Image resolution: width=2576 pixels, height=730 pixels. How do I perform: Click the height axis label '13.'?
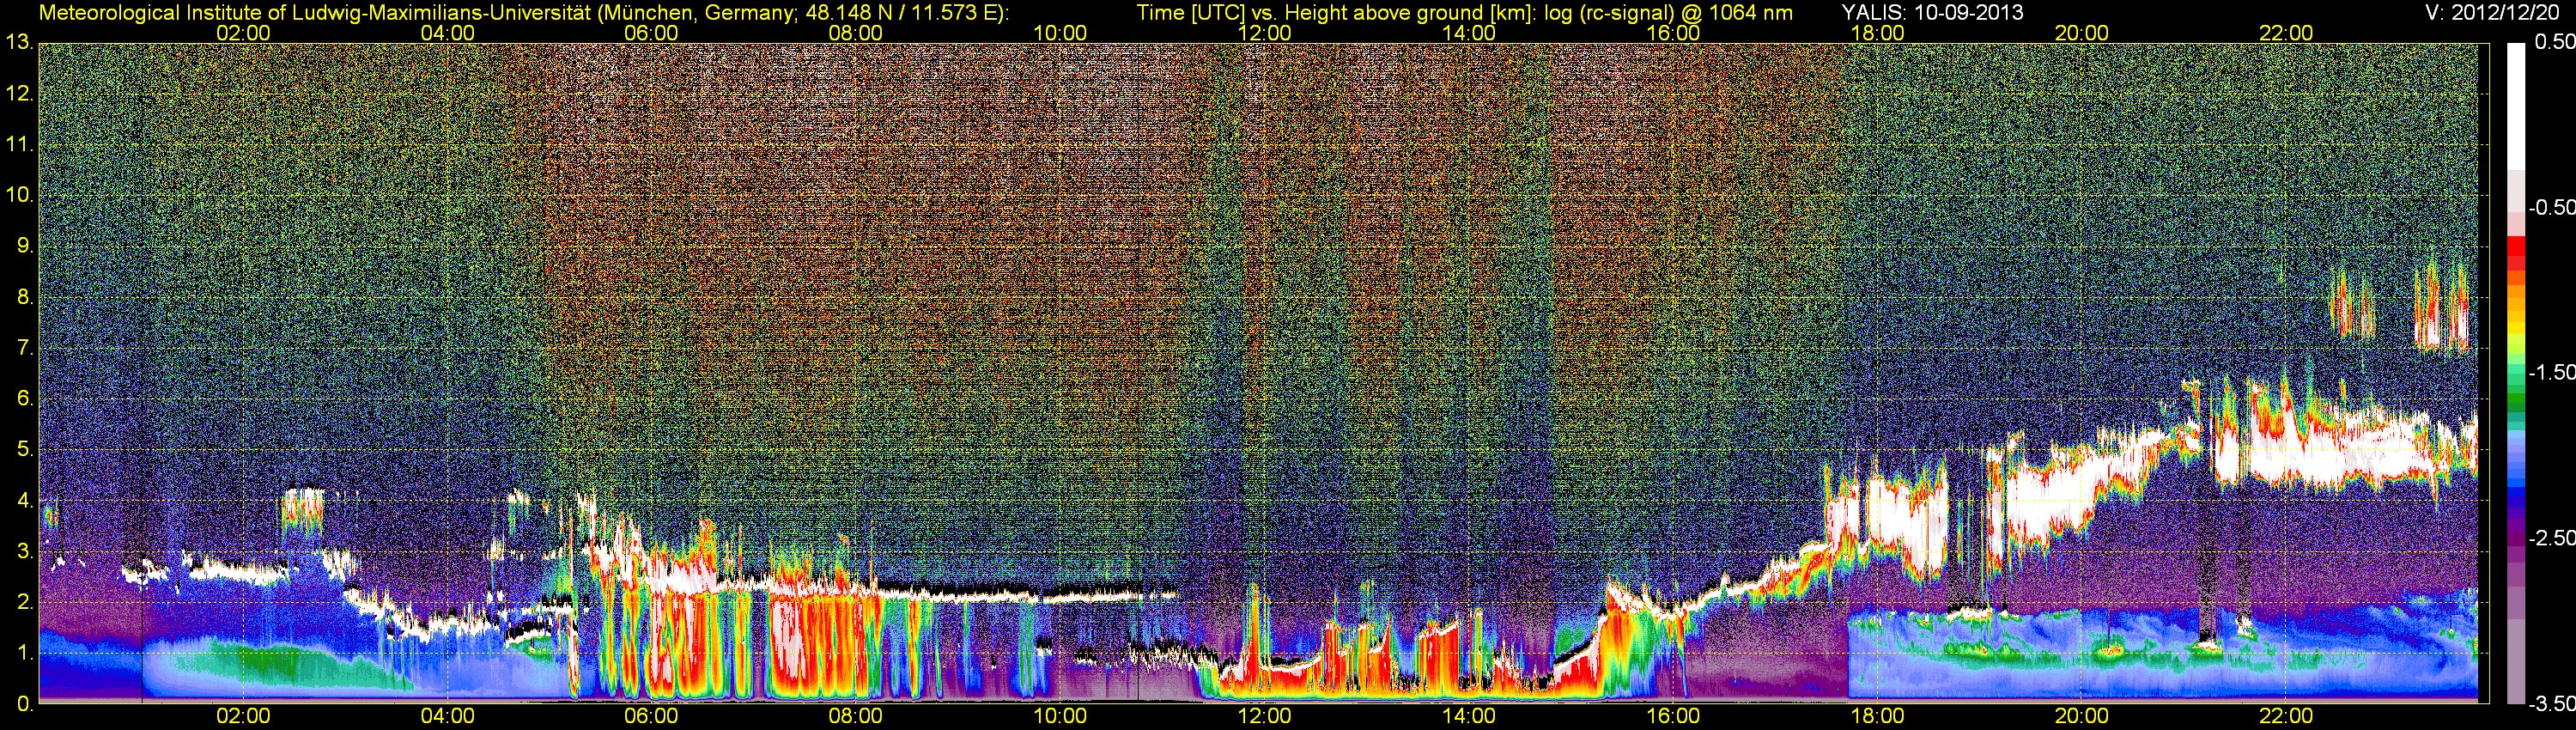[19, 43]
